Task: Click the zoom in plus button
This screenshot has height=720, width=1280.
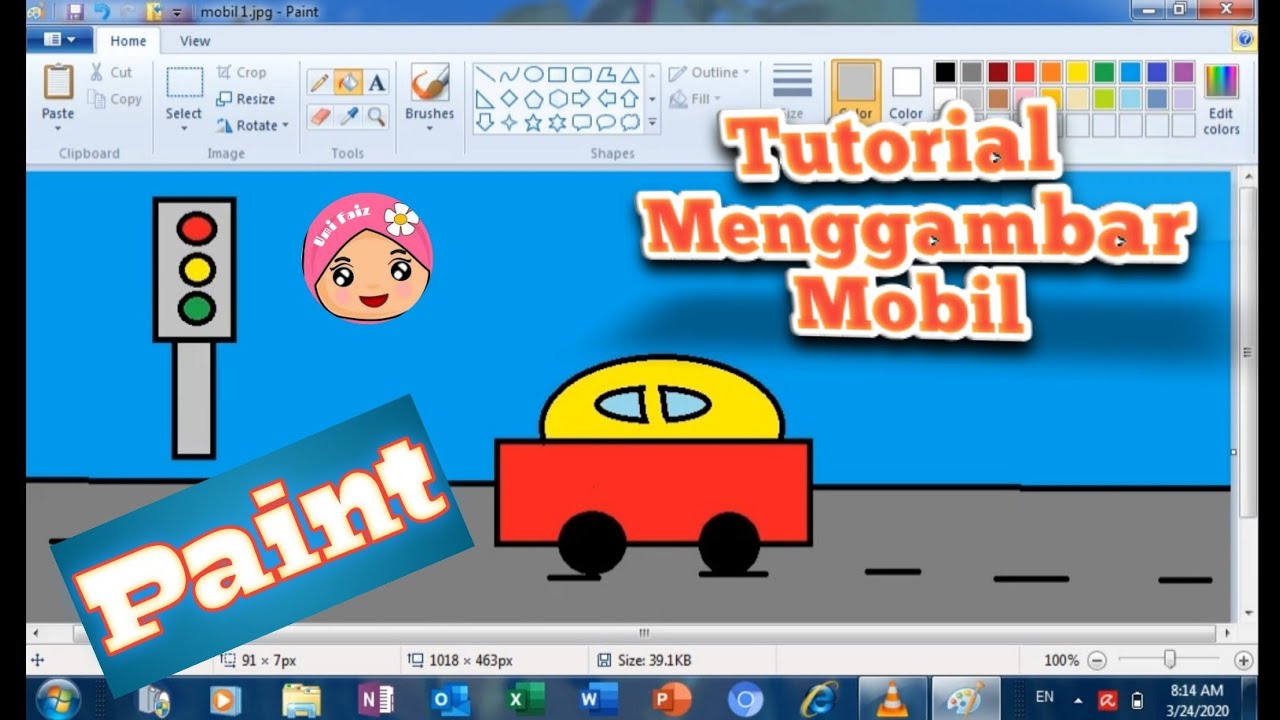Action: [1243, 660]
